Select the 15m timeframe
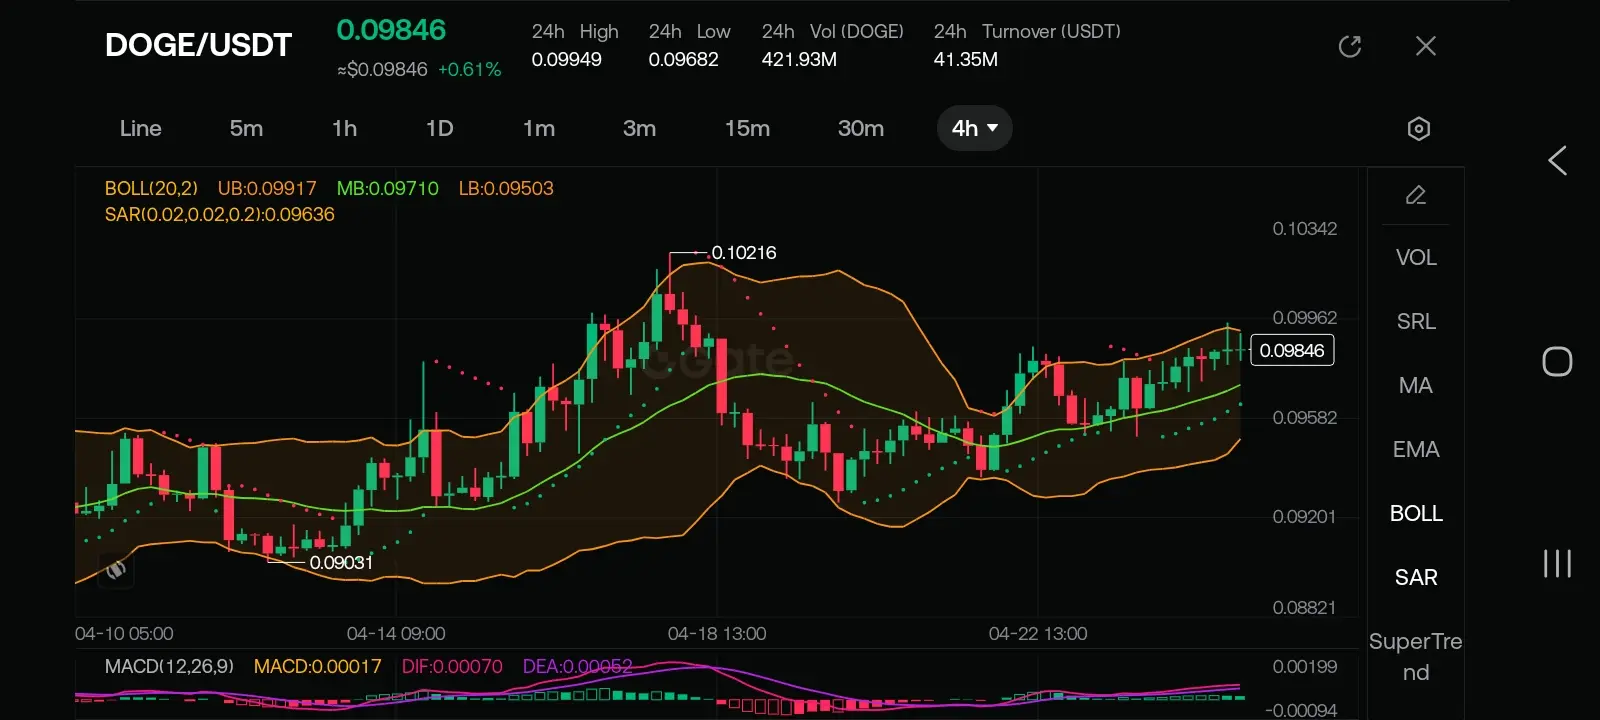 pos(747,128)
